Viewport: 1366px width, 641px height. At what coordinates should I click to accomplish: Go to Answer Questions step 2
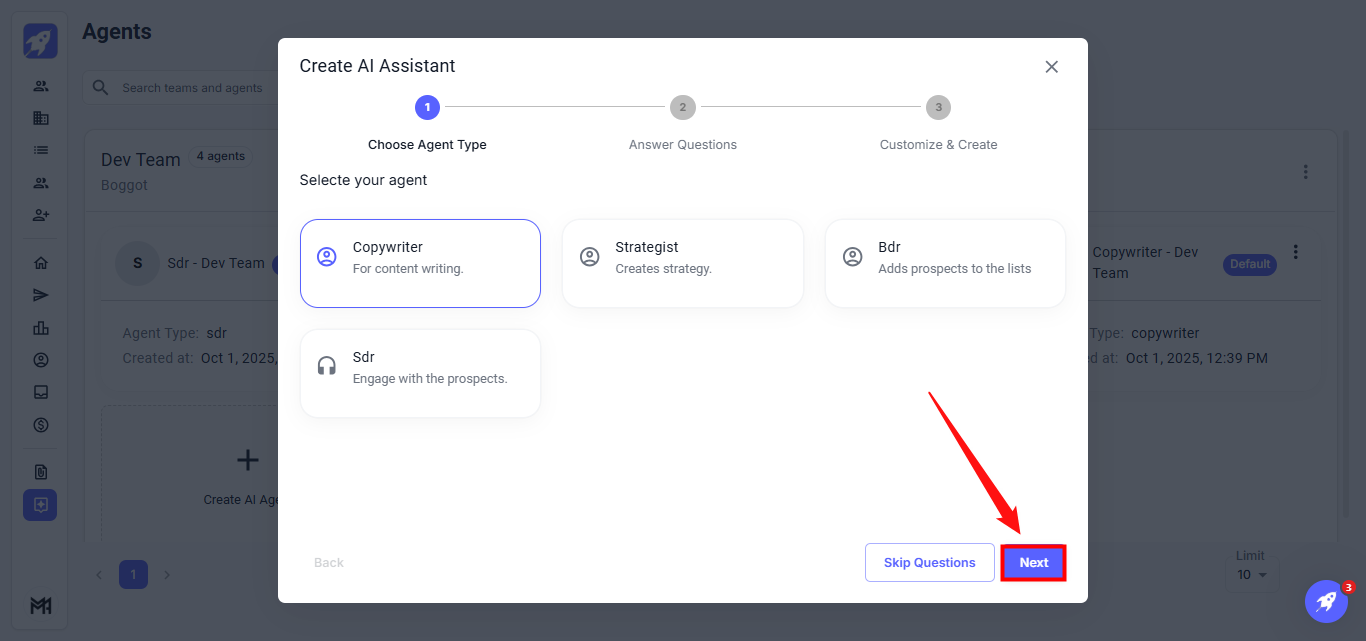pyautogui.click(x=683, y=108)
